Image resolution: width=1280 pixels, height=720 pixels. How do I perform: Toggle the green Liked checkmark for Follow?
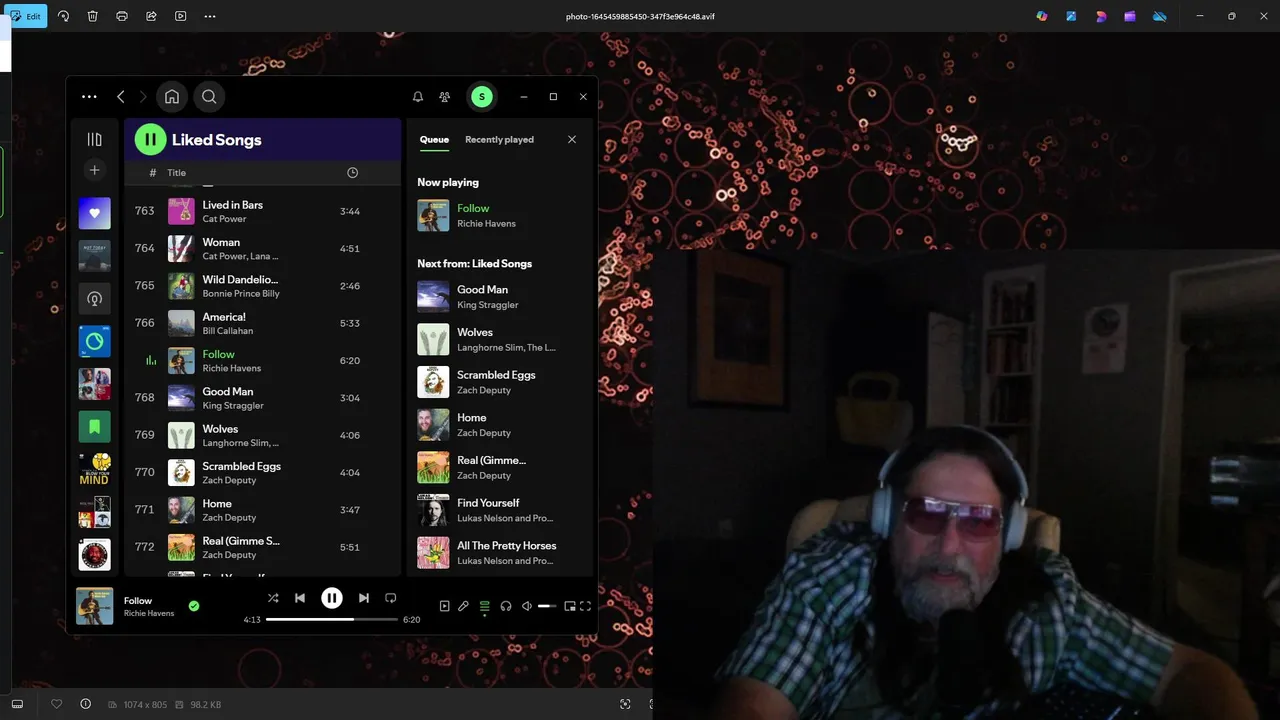click(194, 606)
